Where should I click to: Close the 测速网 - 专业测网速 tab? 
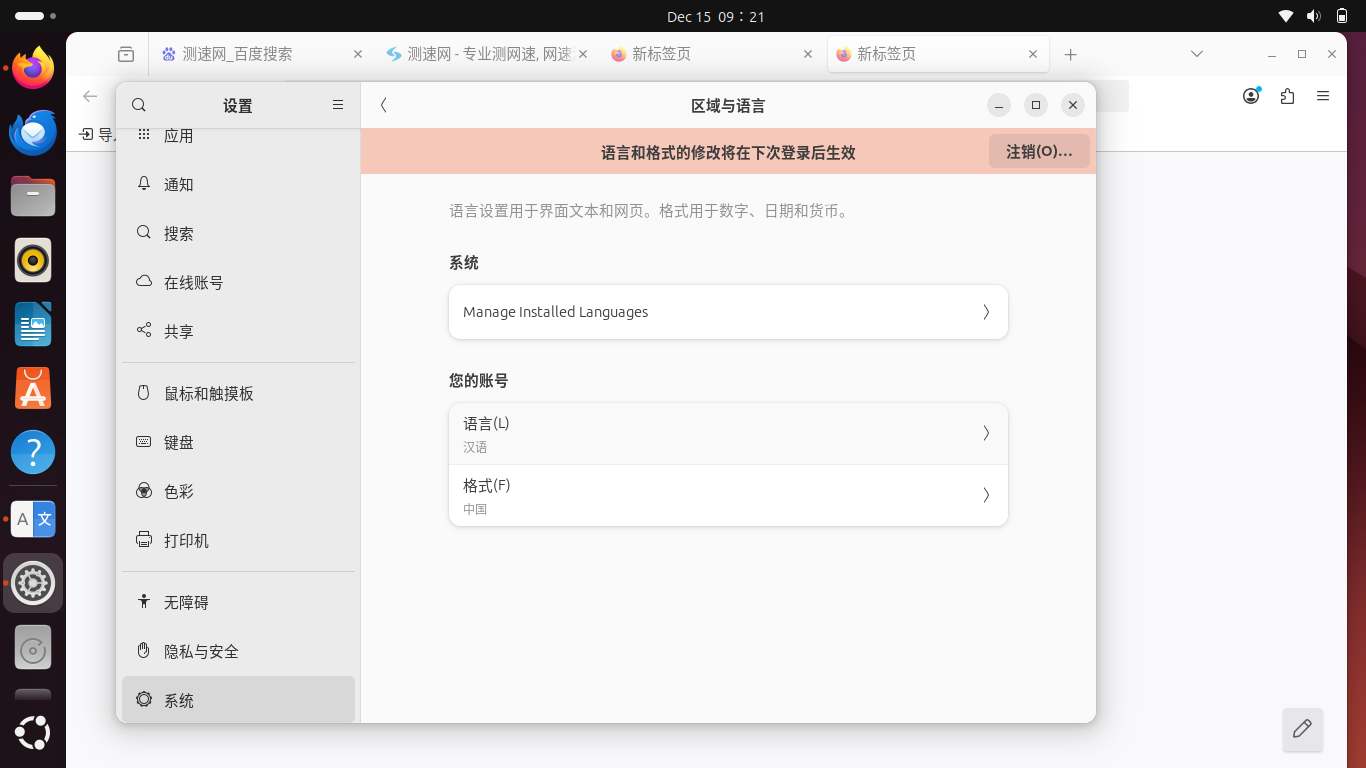coord(584,54)
